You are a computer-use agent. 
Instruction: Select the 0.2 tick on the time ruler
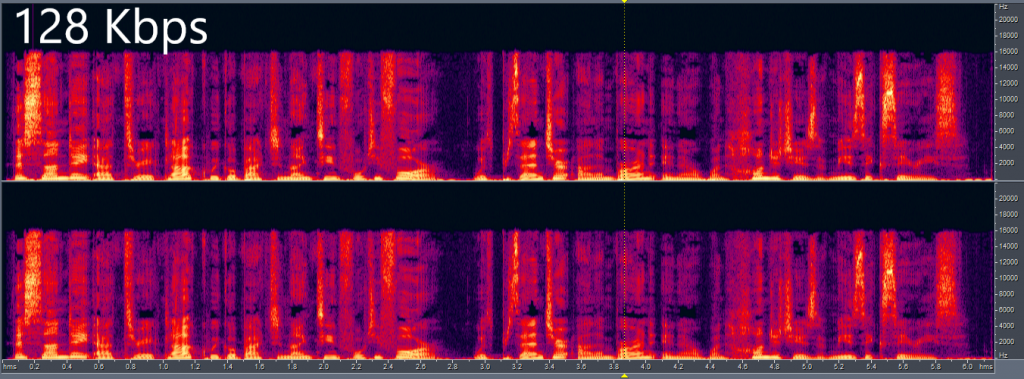[35, 367]
